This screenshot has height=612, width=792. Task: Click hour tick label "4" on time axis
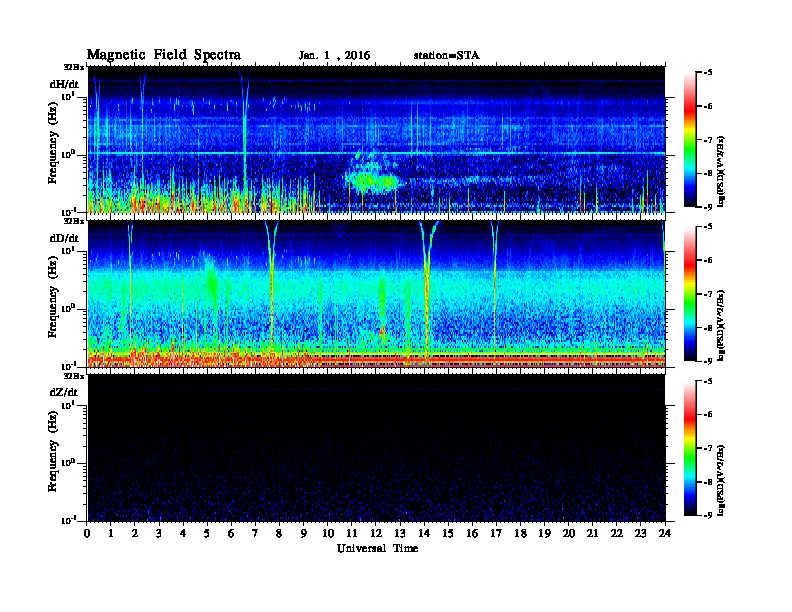tap(183, 533)
